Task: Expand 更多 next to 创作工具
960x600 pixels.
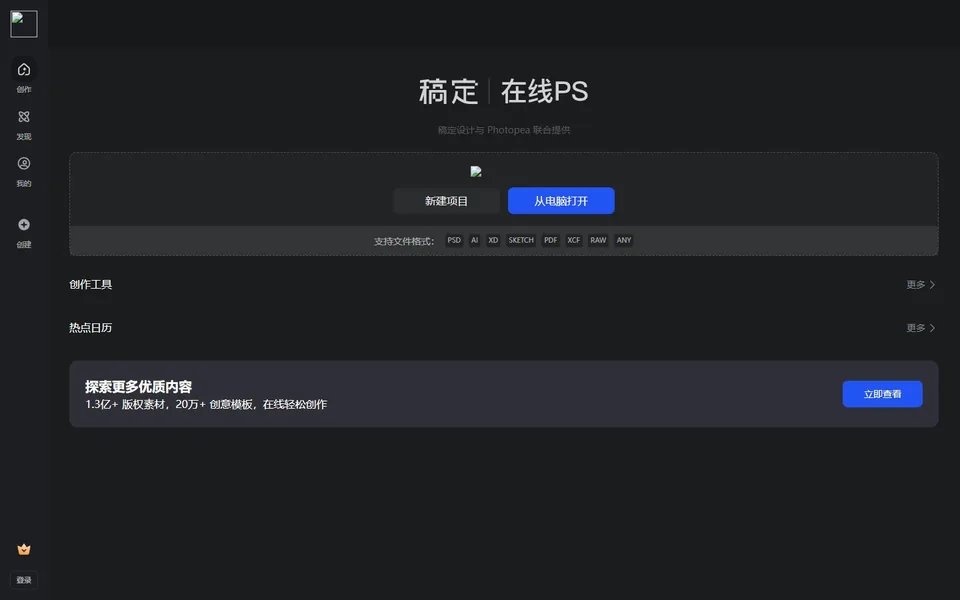Action: click(x=921, y=285)
